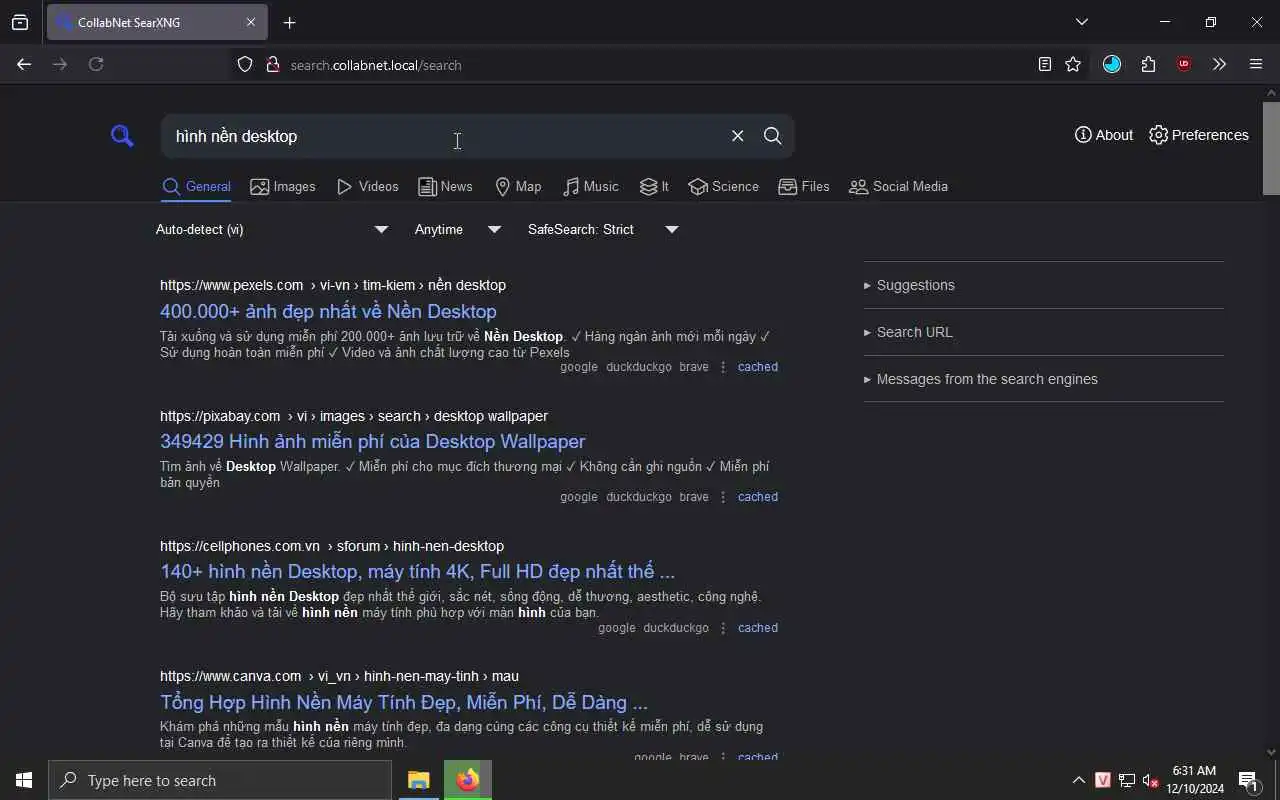Select the General tab

(x=197, y=186)
